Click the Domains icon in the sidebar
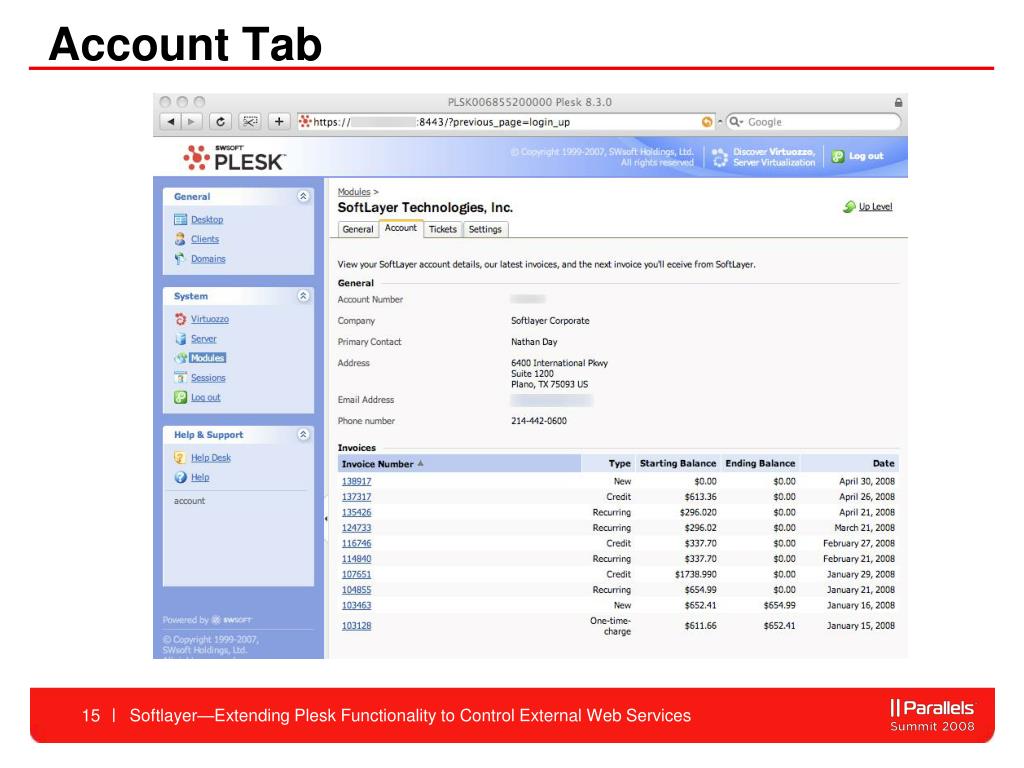The height and width of the screenshot is (768, 1024). click(x=180, y=259)
